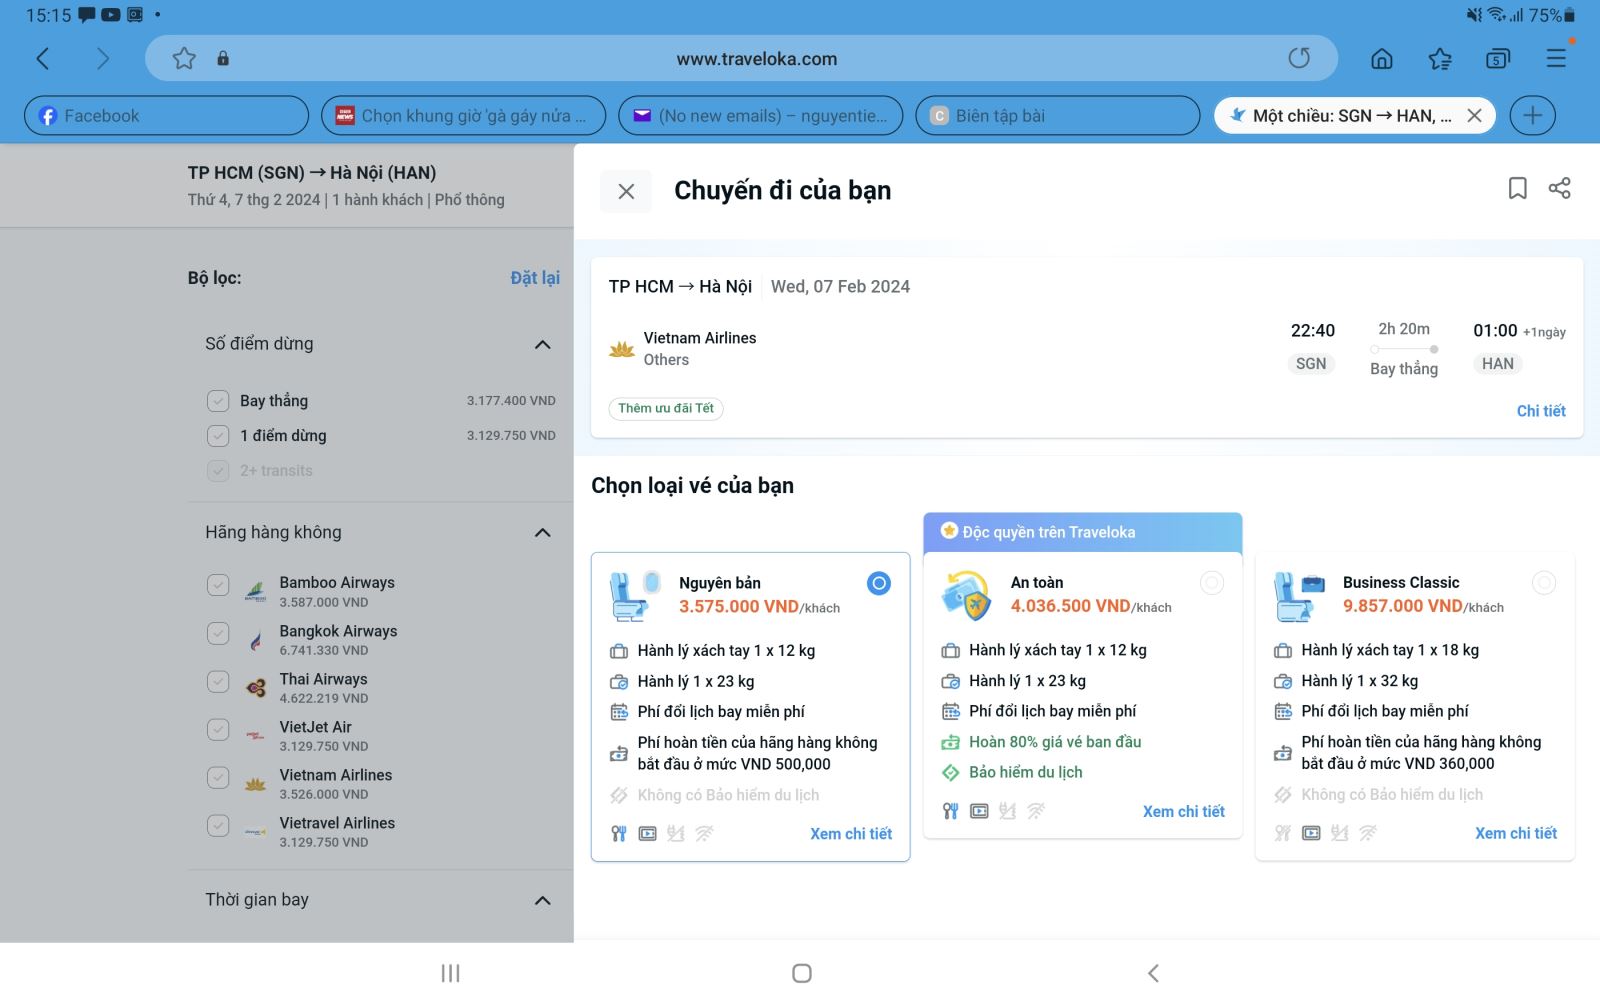Bookmark this trip with the save icon

point(1517,188)
